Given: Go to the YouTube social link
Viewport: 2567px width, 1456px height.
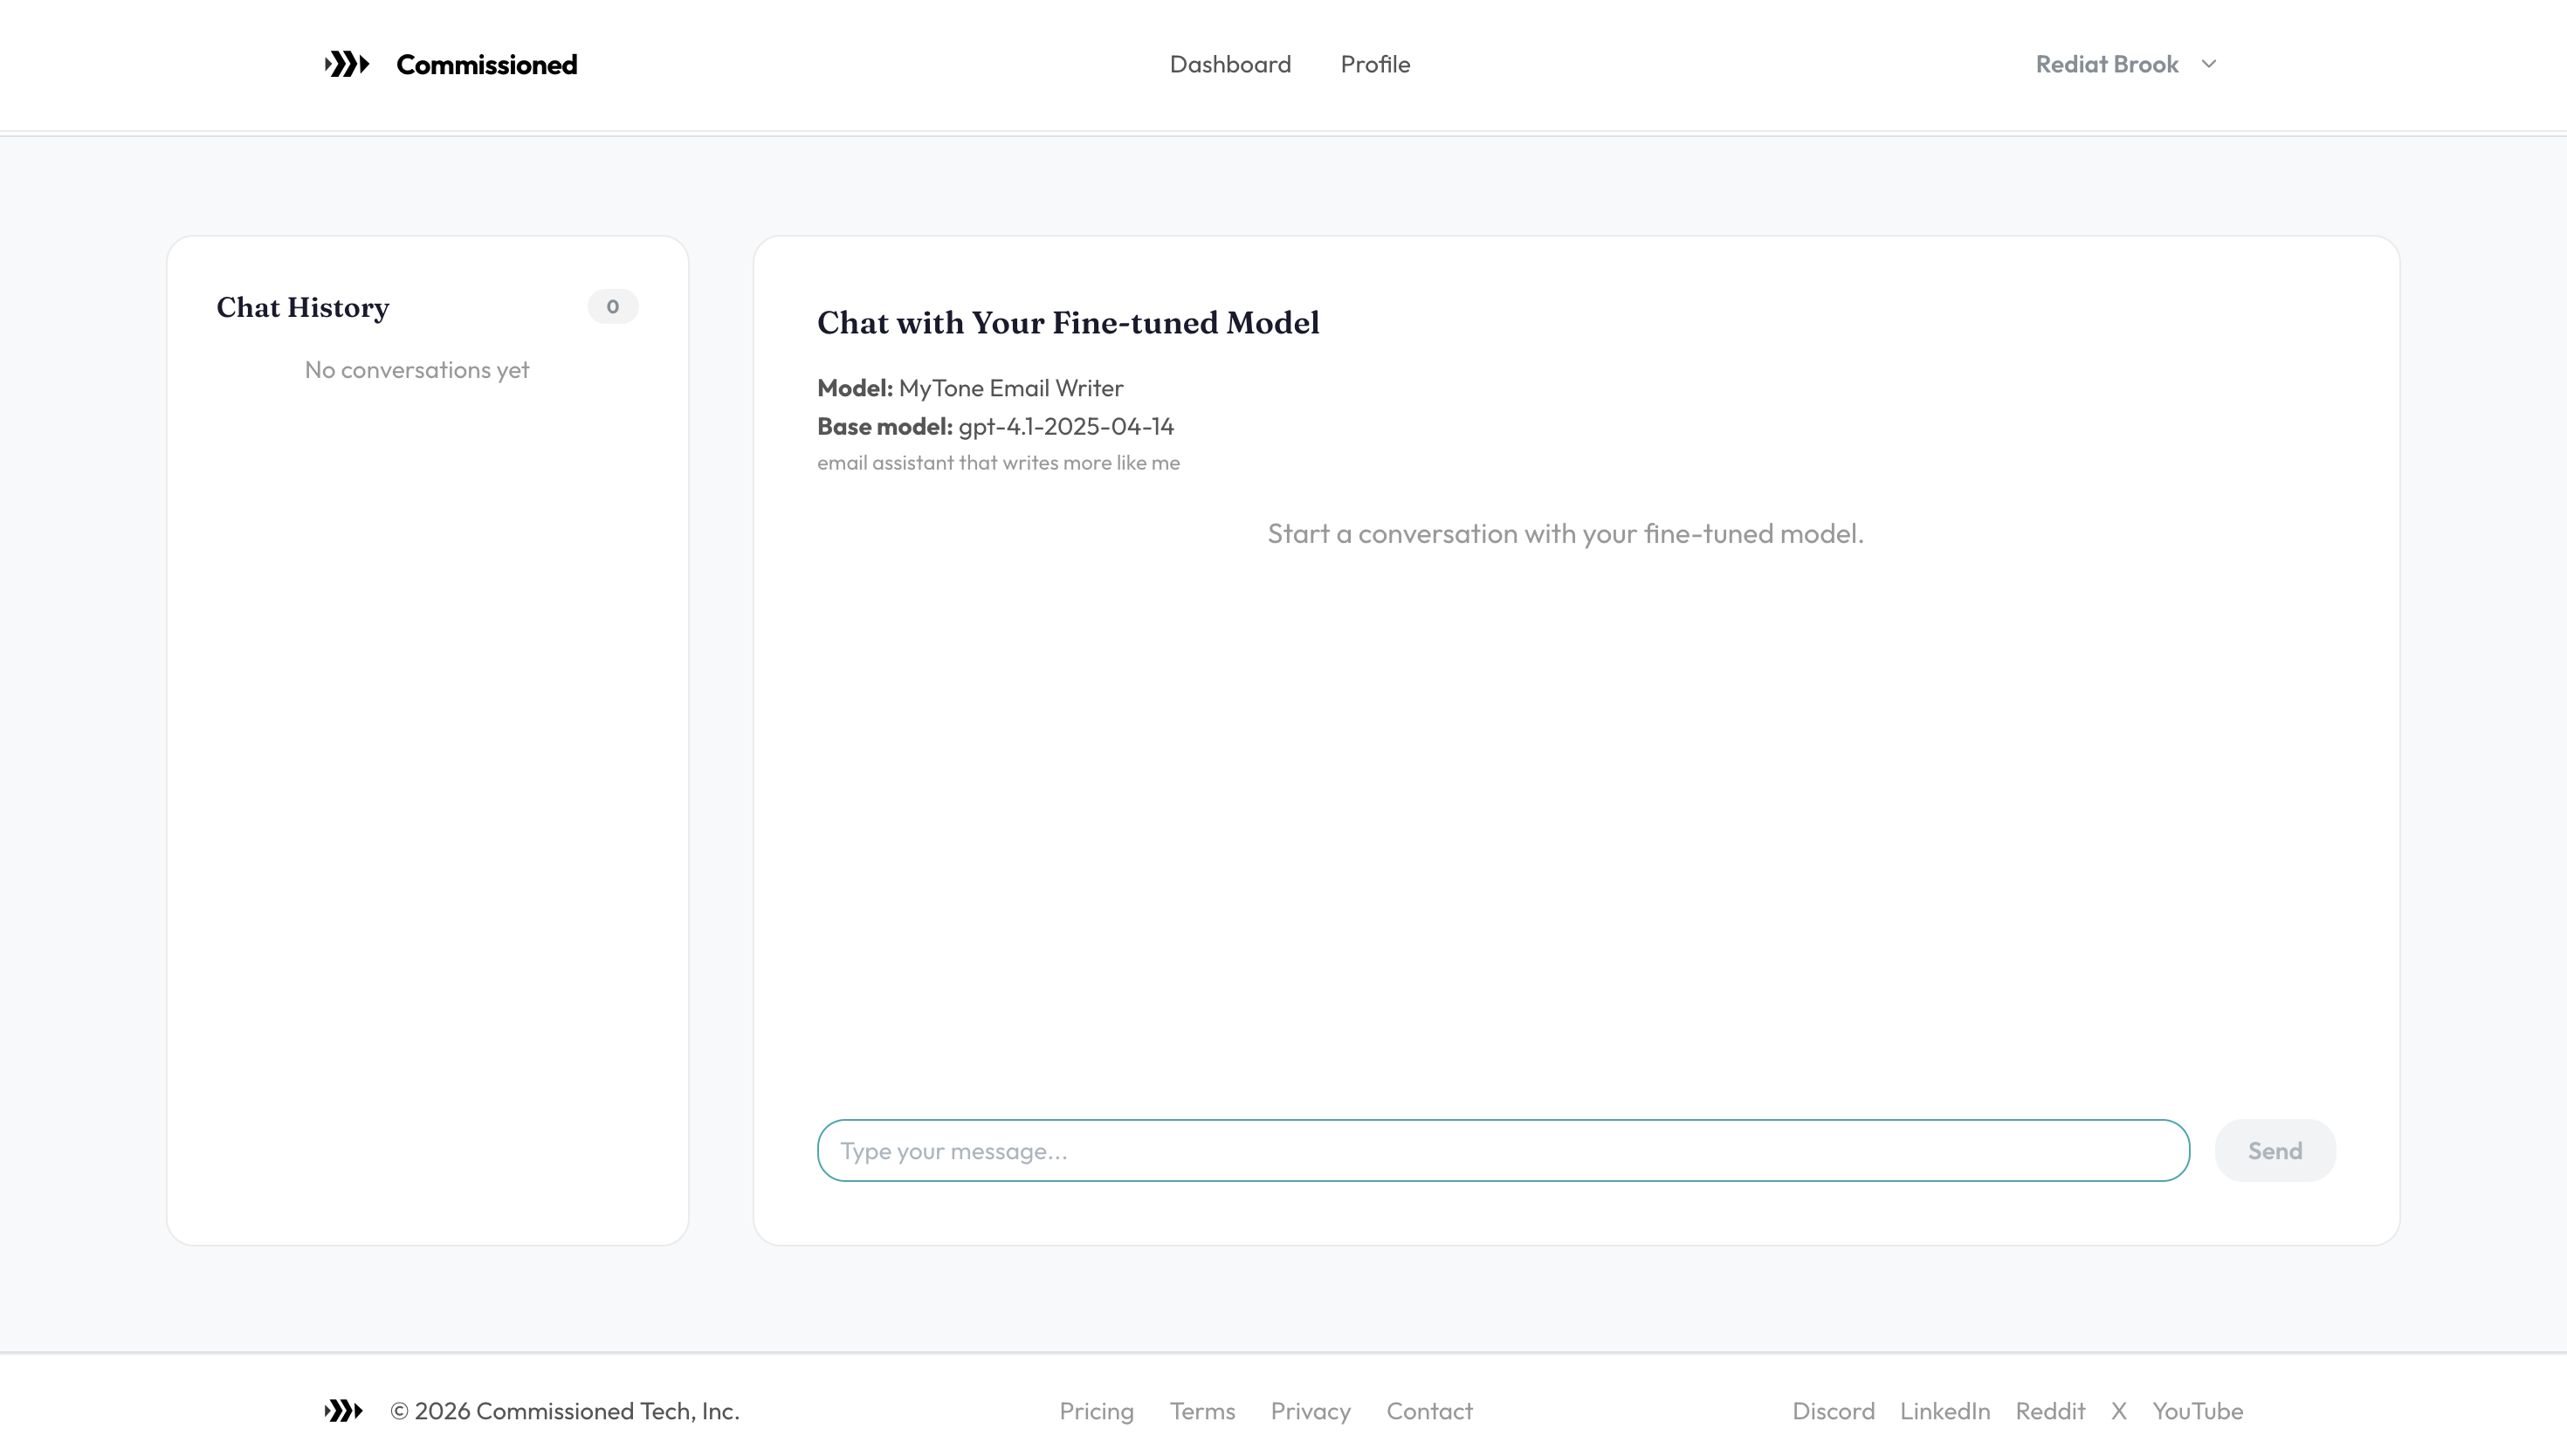Looking at the screenshot, I should coord(2197,1410).
